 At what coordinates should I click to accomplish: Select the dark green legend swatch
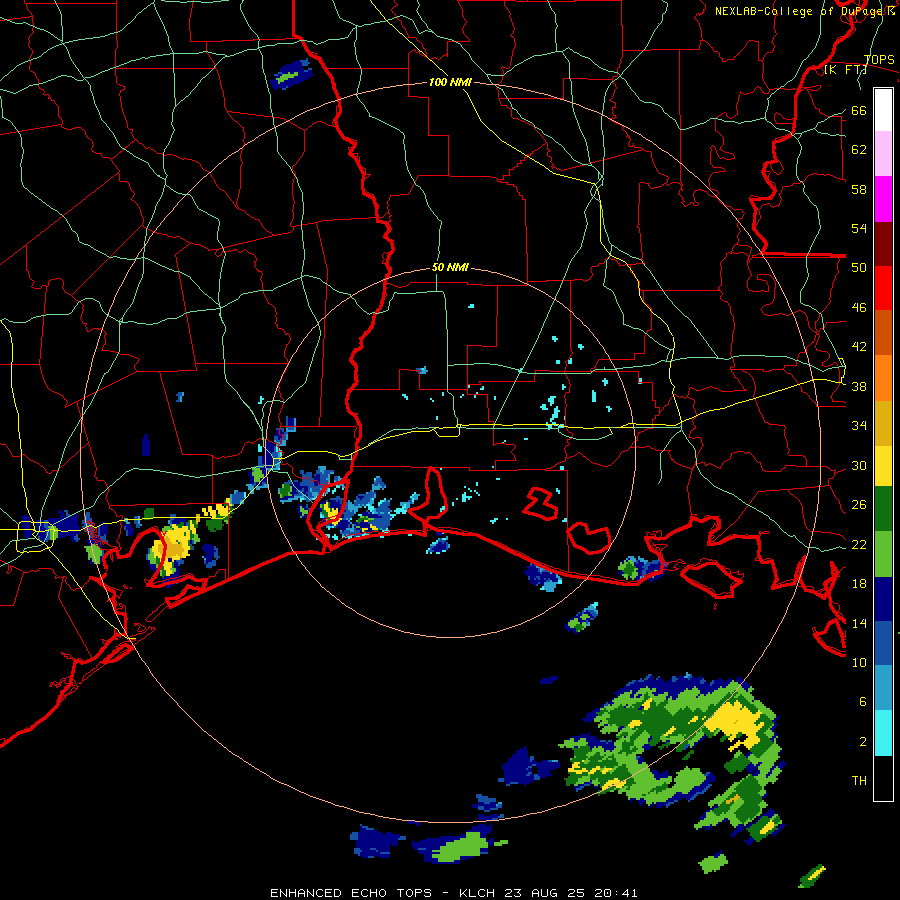[x=883, y=509]
